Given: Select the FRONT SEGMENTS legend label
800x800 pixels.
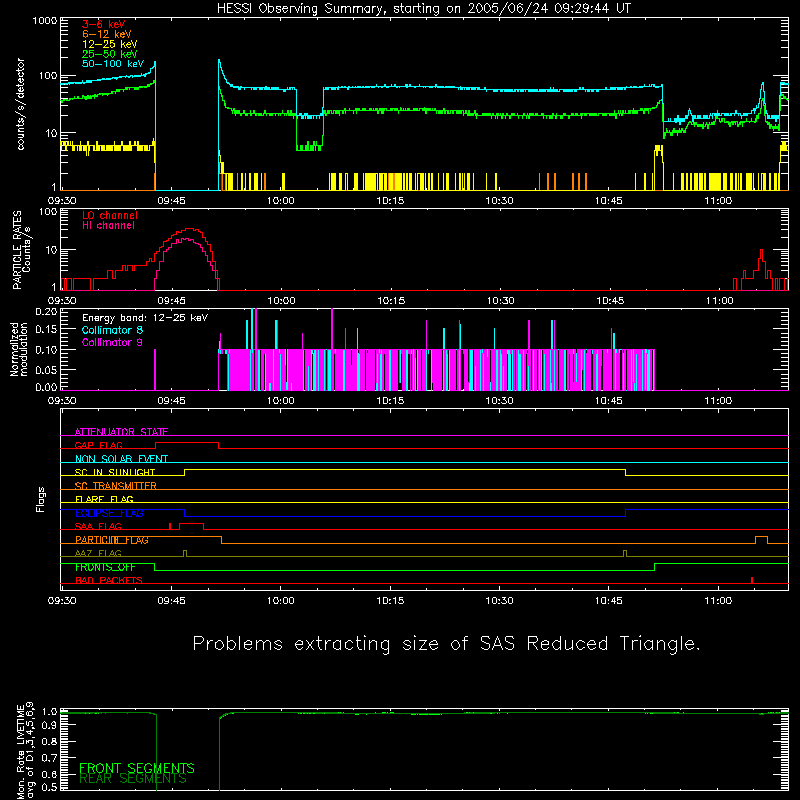Looking at the screenshot, I should click(x=137, y=768).
